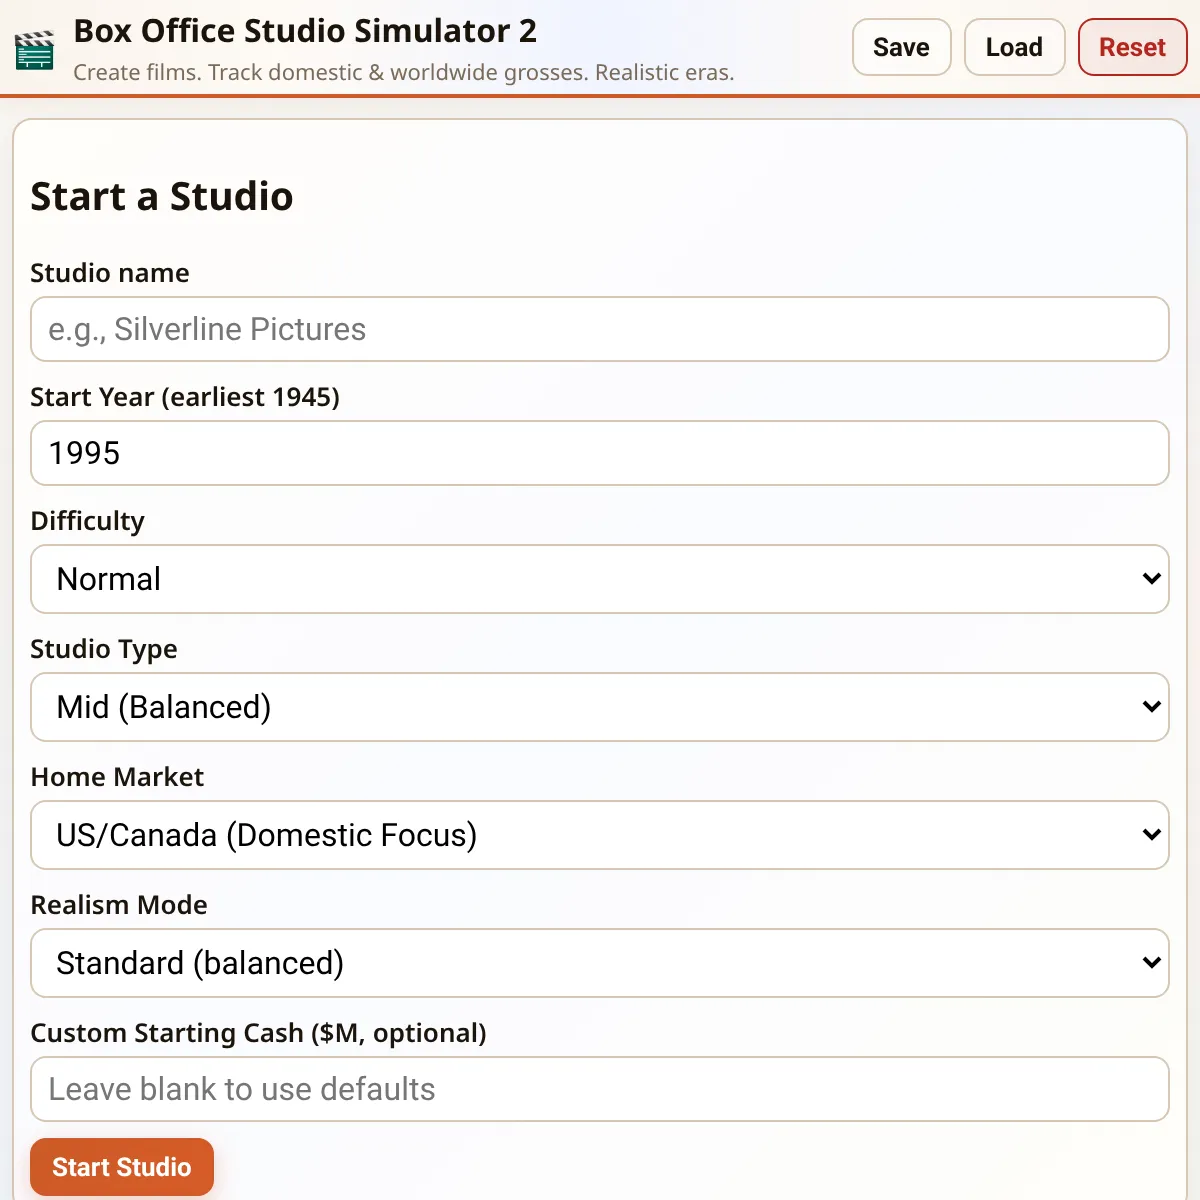Click the Studio name label

tap(110, 273)
